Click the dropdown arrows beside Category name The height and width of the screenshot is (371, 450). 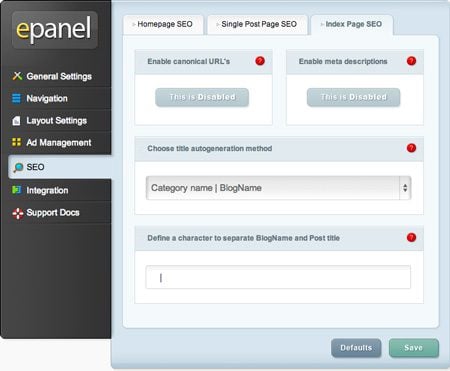[405, 188]
